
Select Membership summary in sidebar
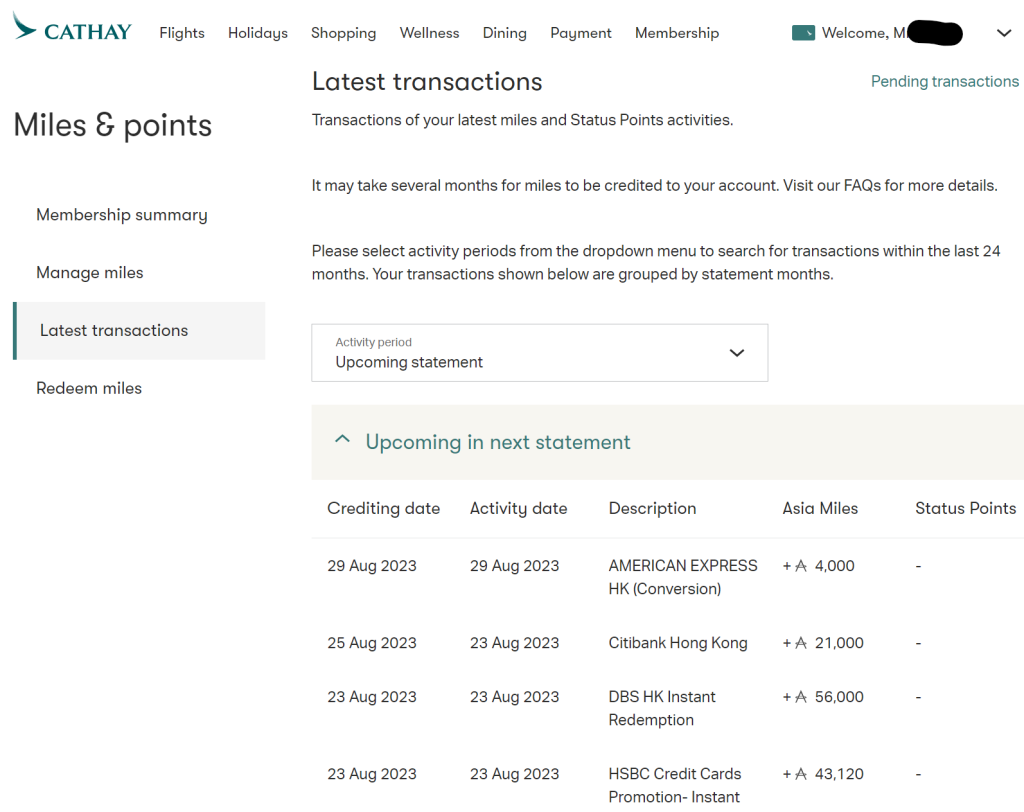coord(122,215)
